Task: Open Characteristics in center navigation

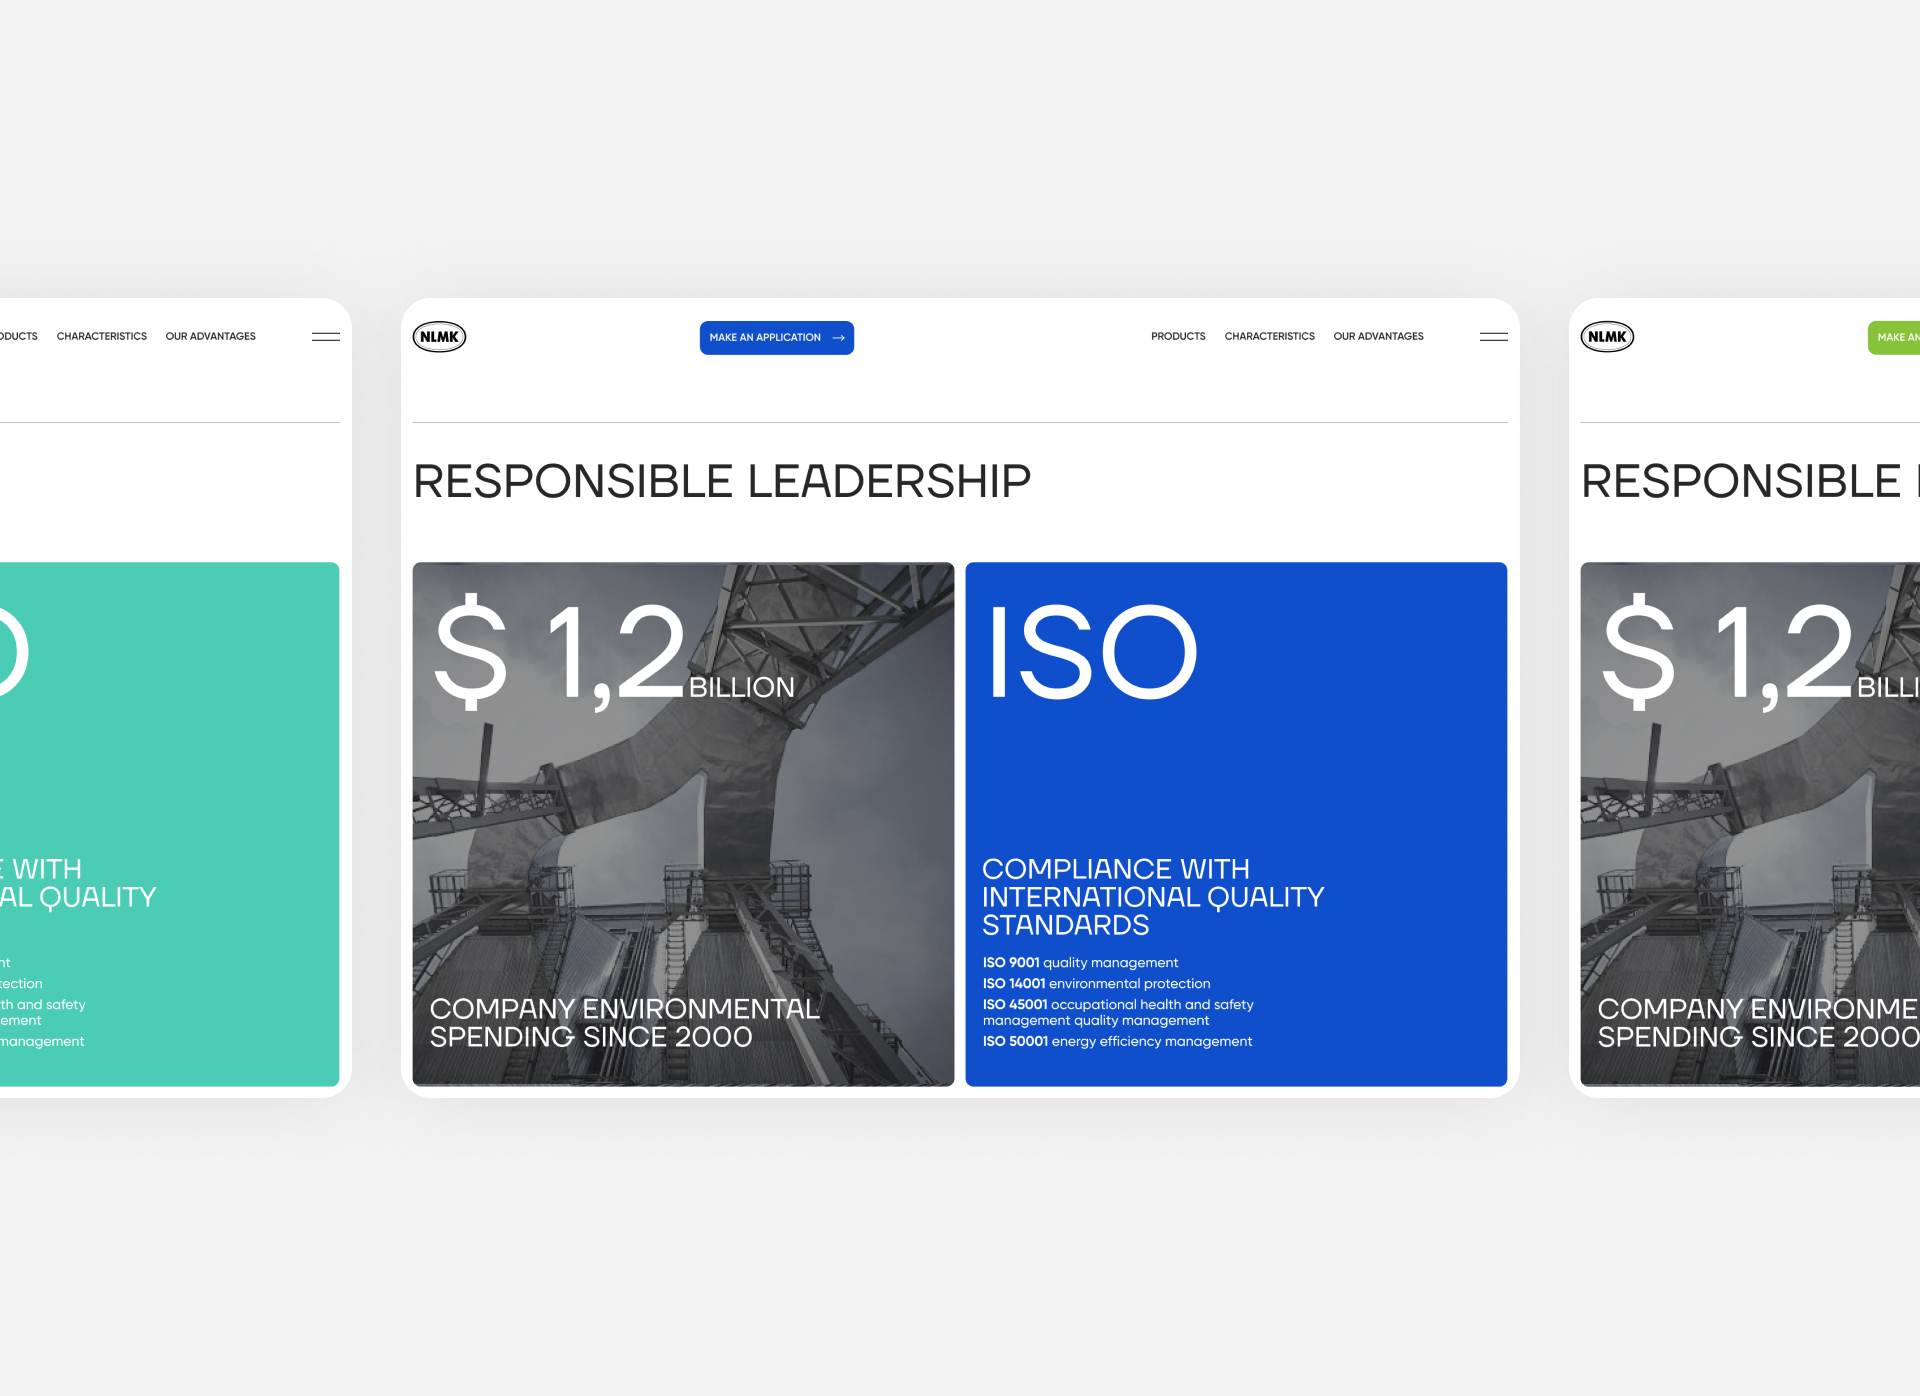Action: (1268, 337)
